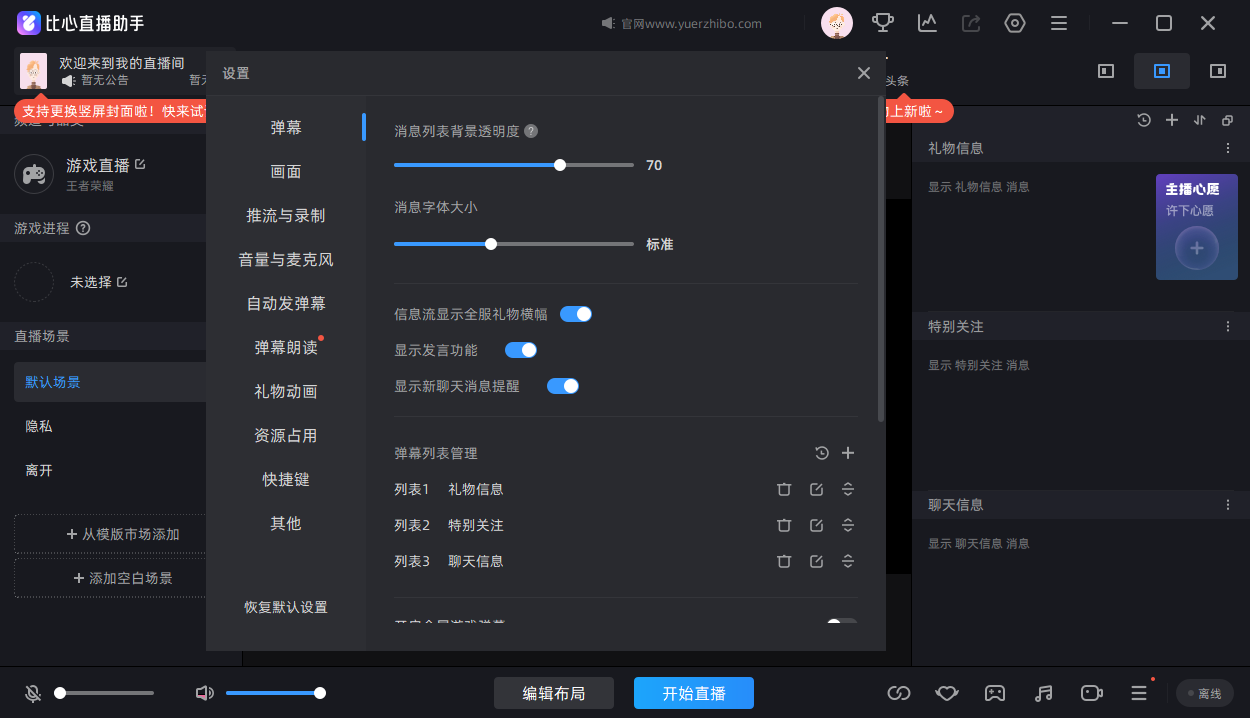Select the right-panel layout icon
This screenshot has width=1250, height=718.
tap(1218, 71)
